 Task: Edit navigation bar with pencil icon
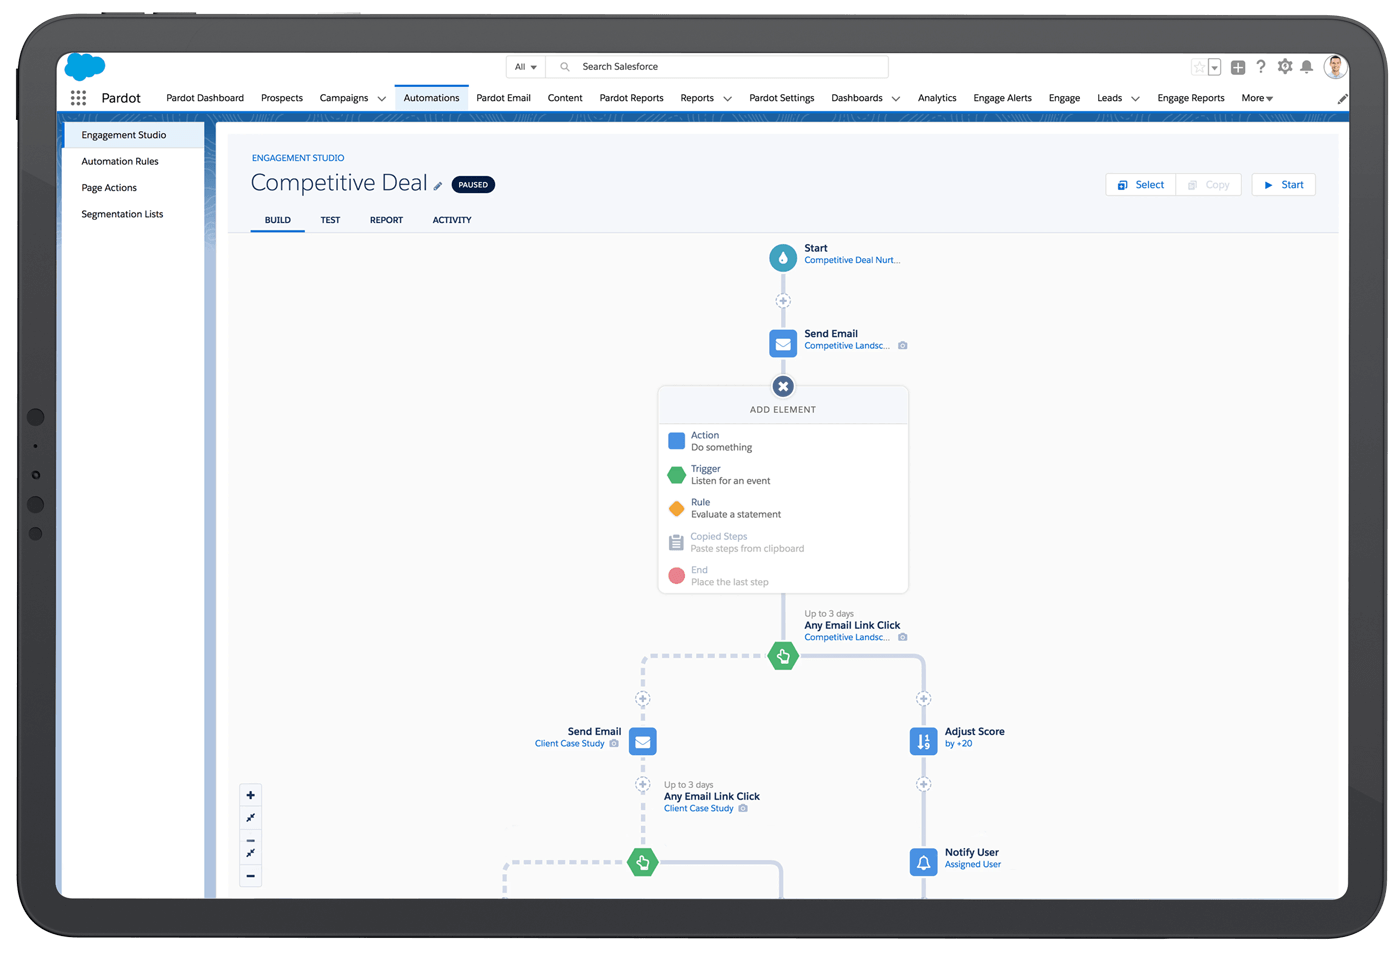click(x=1342, y=99)
